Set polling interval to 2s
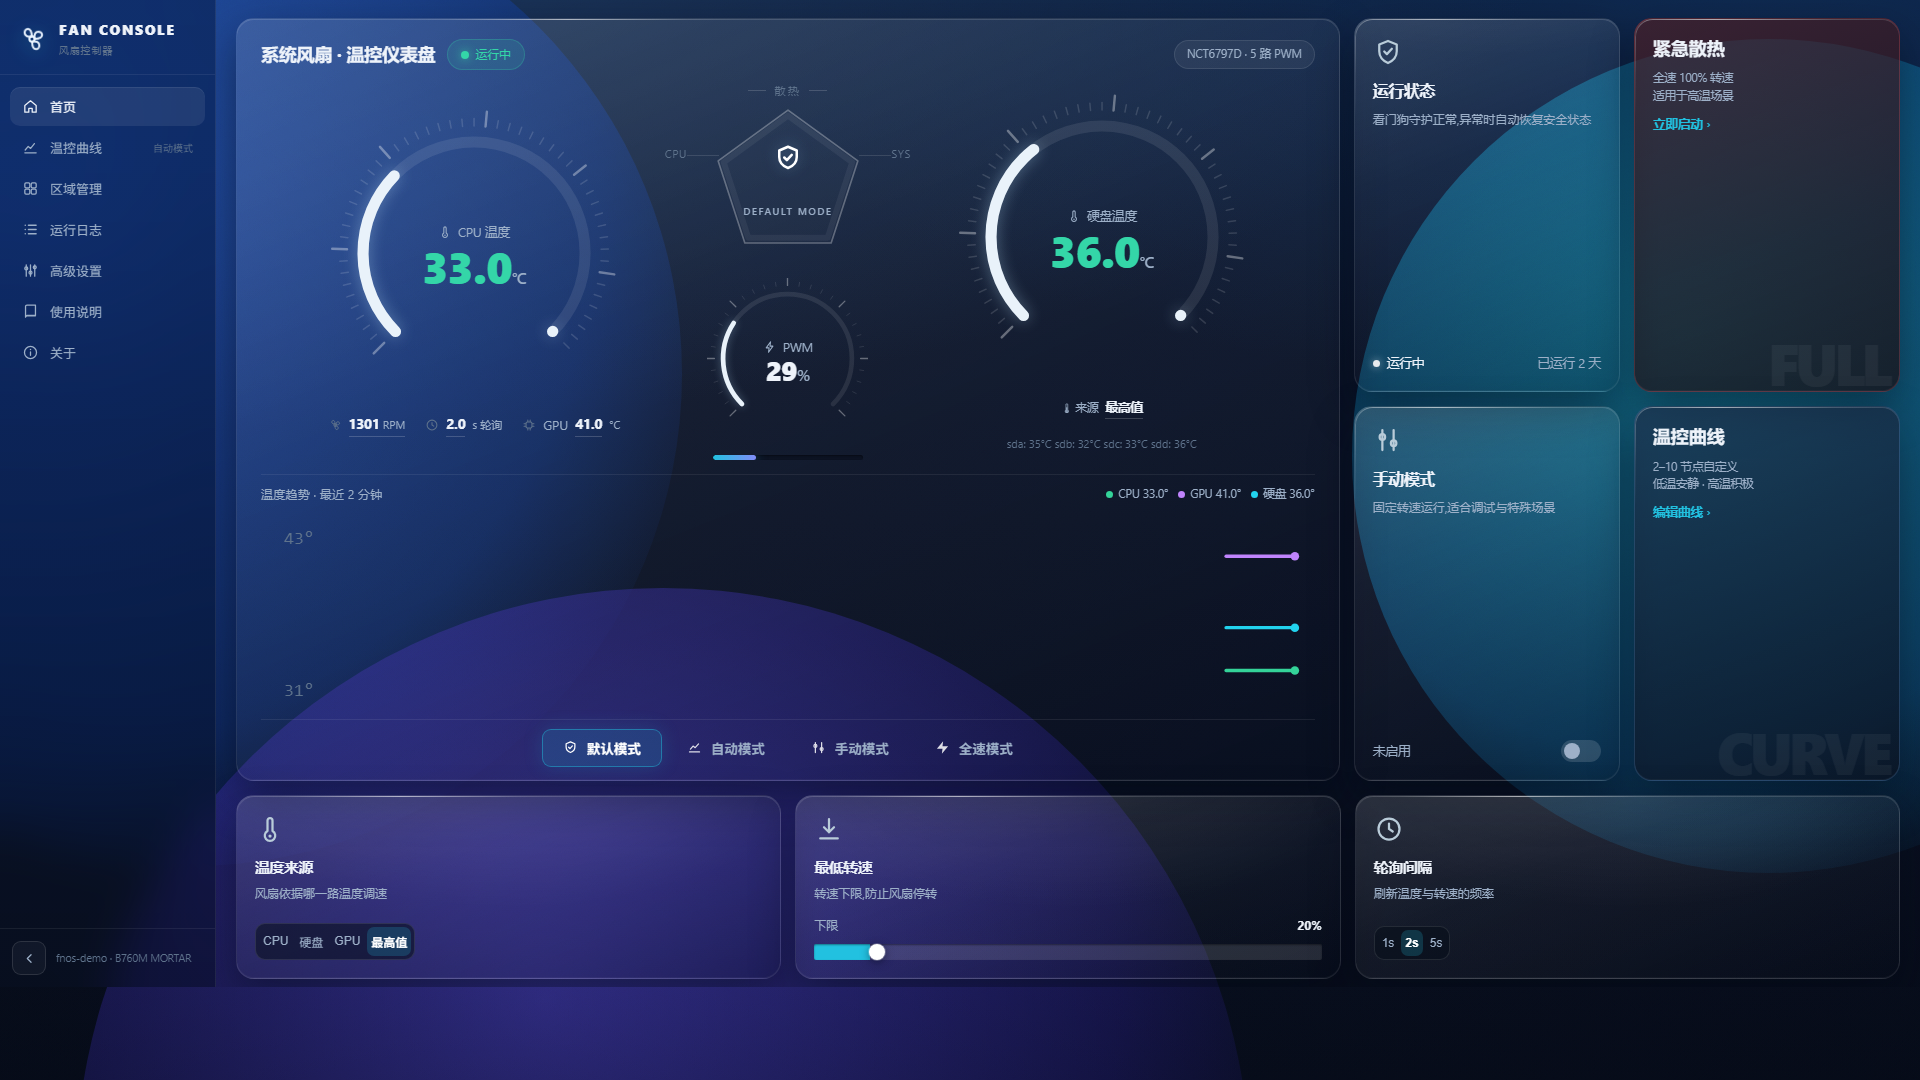 click(1412, 943)
